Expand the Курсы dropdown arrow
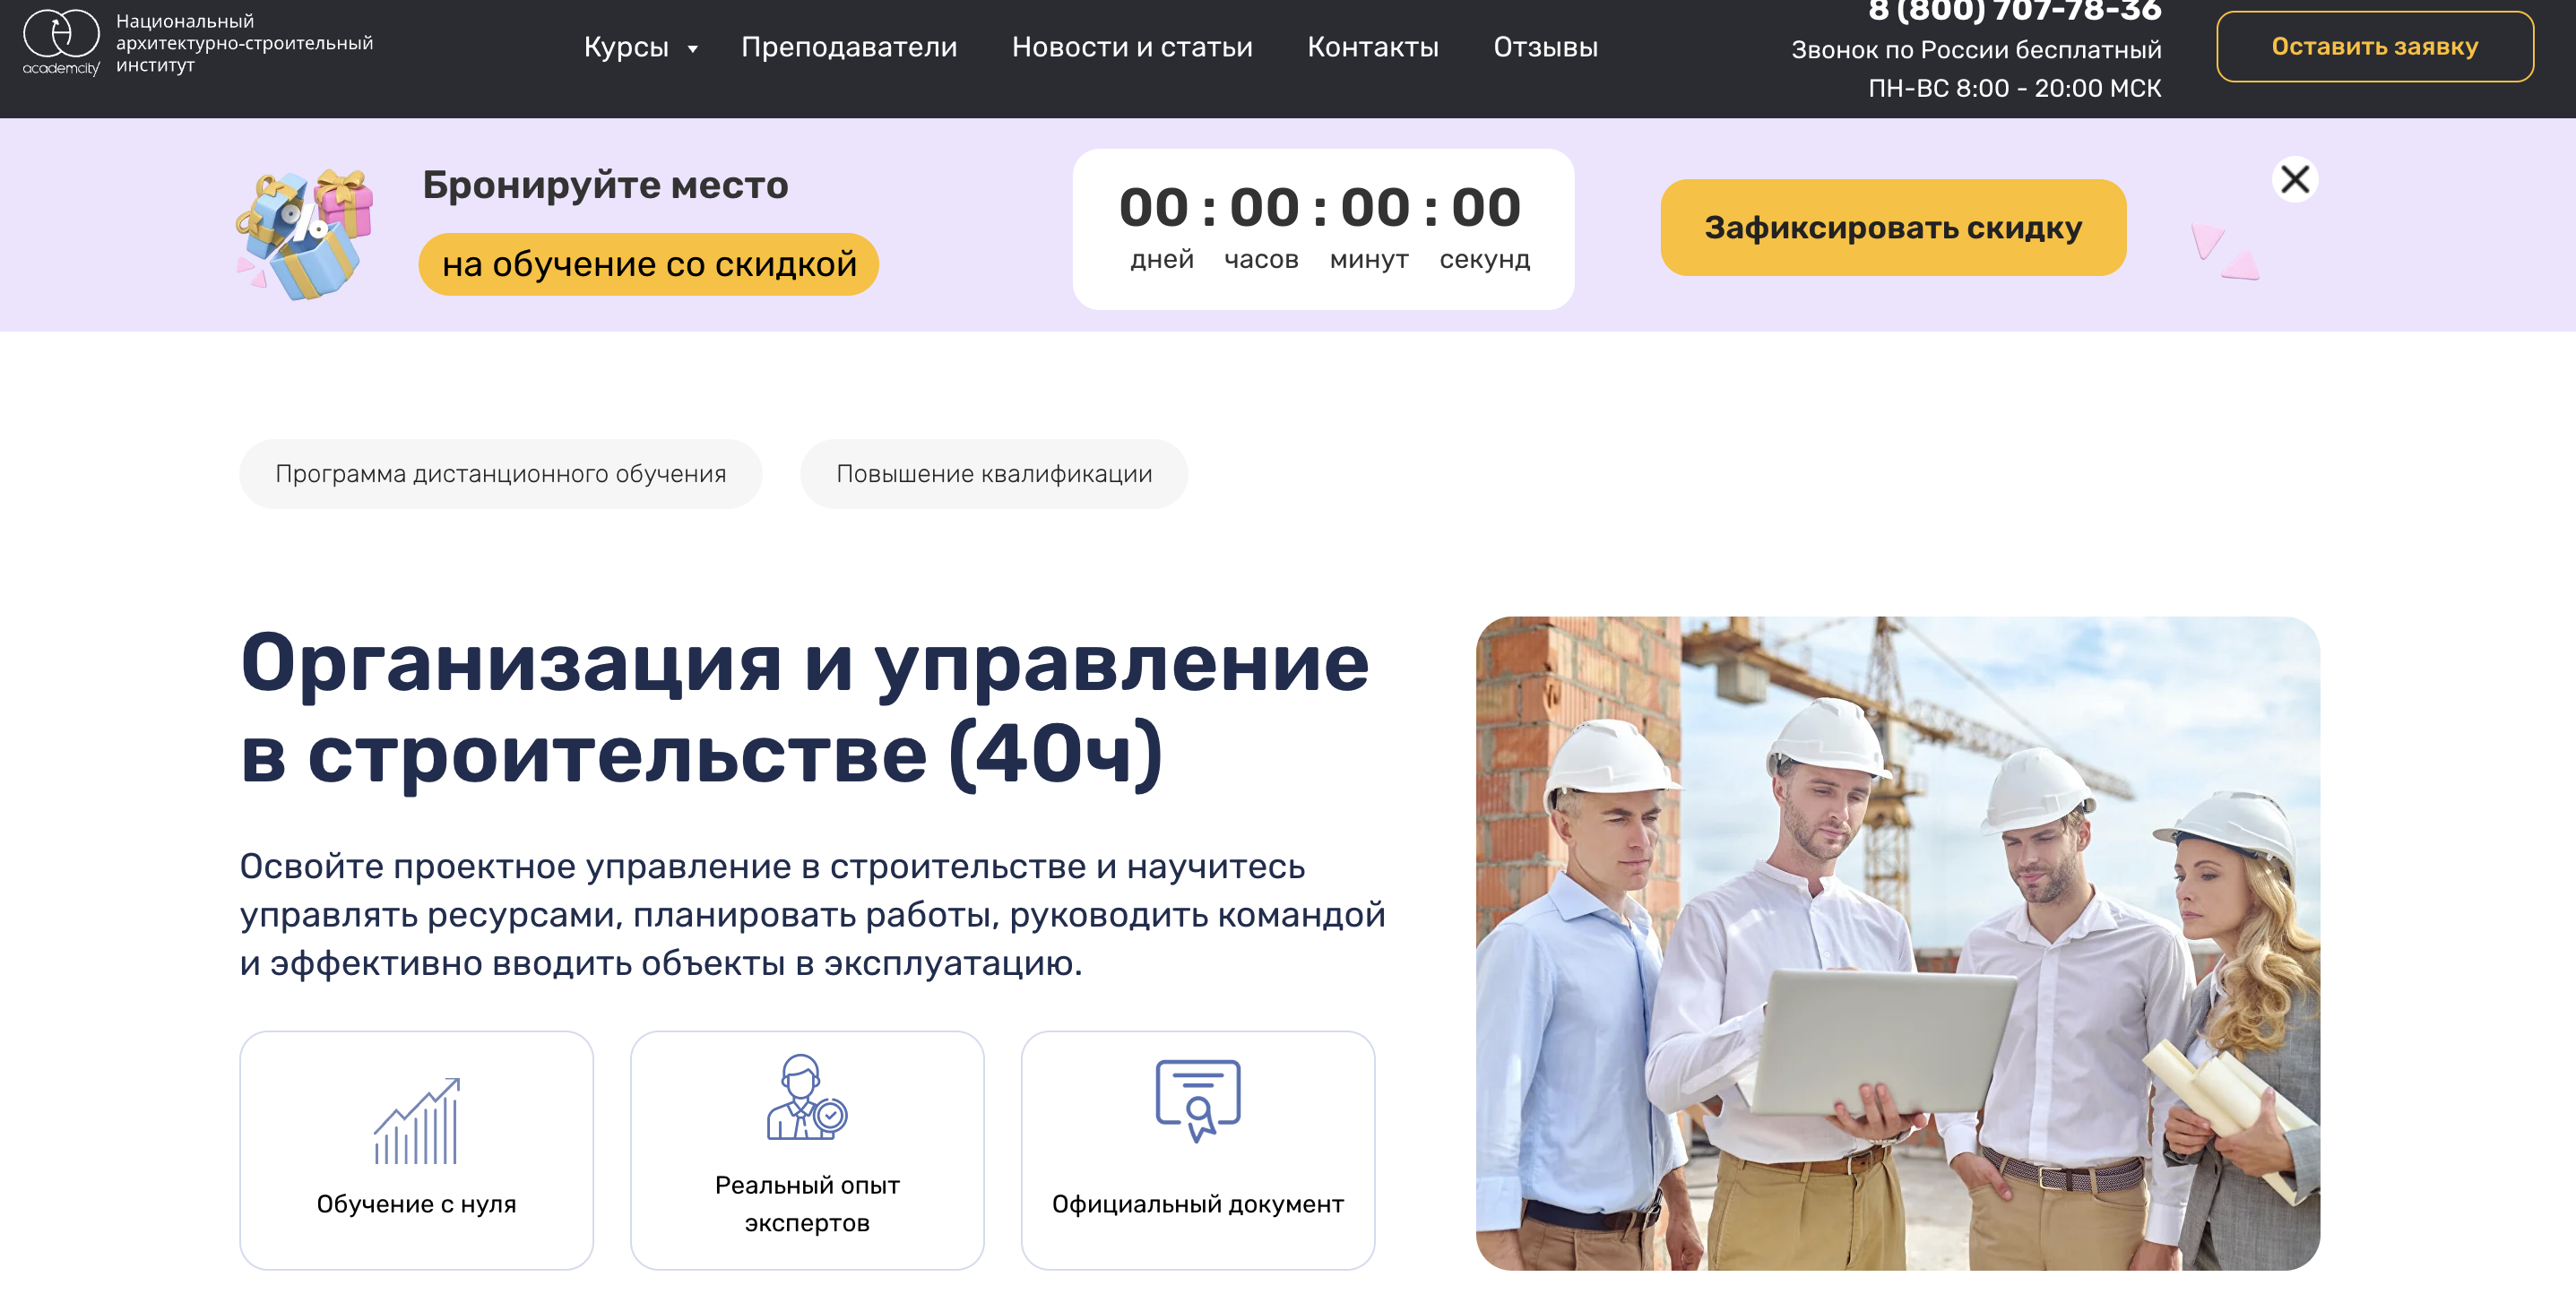The width and height of the screenshot is (2576, 1294). click(x=692, y=49)
